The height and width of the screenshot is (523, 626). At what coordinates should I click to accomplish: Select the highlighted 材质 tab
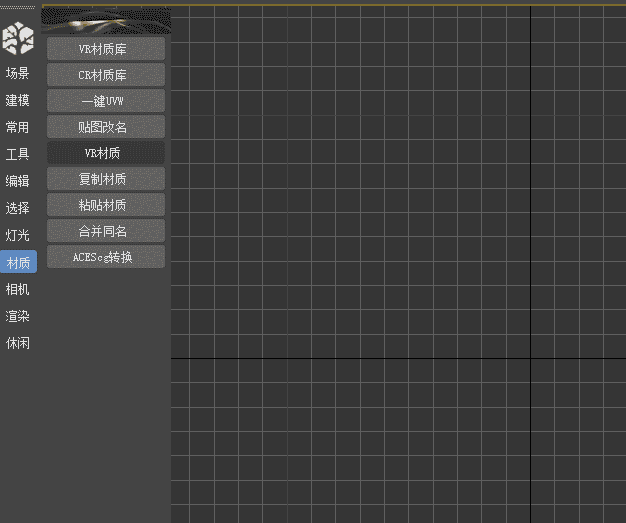pos(18,262)
